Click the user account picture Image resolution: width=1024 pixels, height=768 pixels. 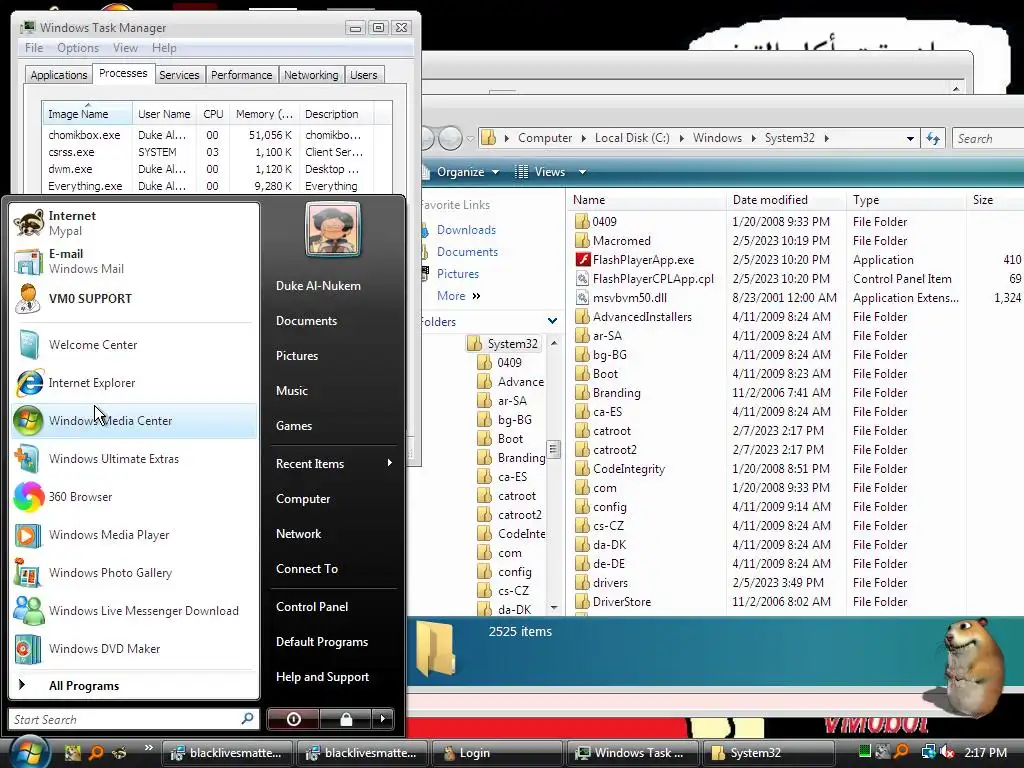332,229
